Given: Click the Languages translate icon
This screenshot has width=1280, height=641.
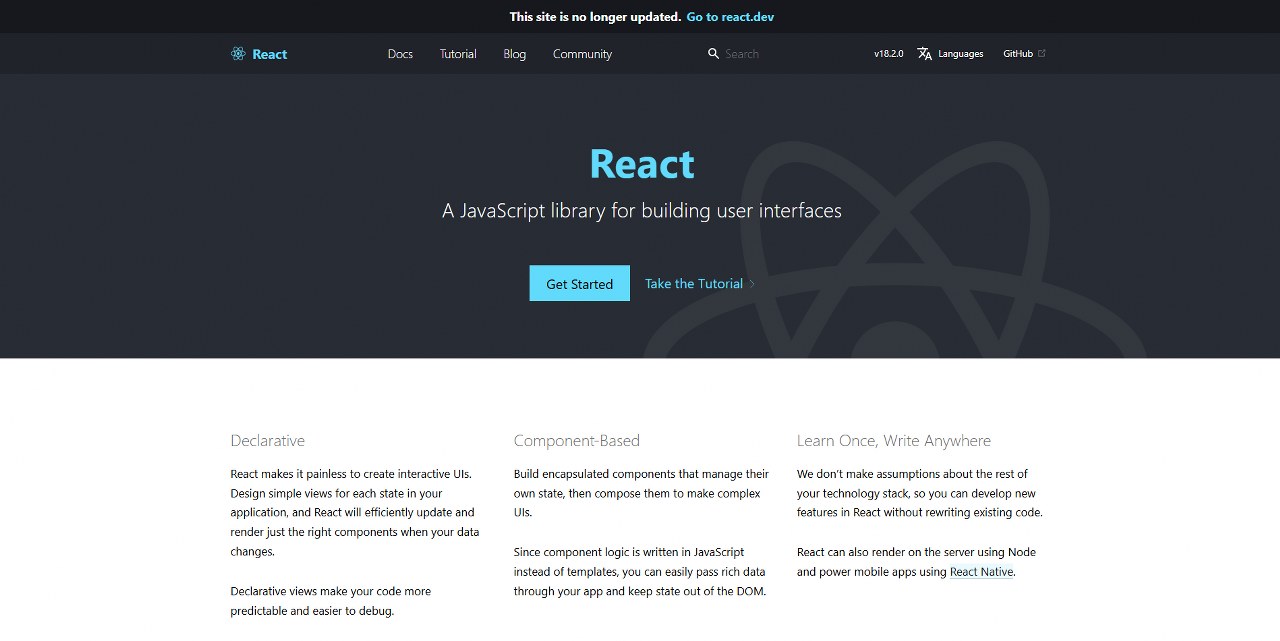Looking at the screenshot, I should tap(925, 54).
